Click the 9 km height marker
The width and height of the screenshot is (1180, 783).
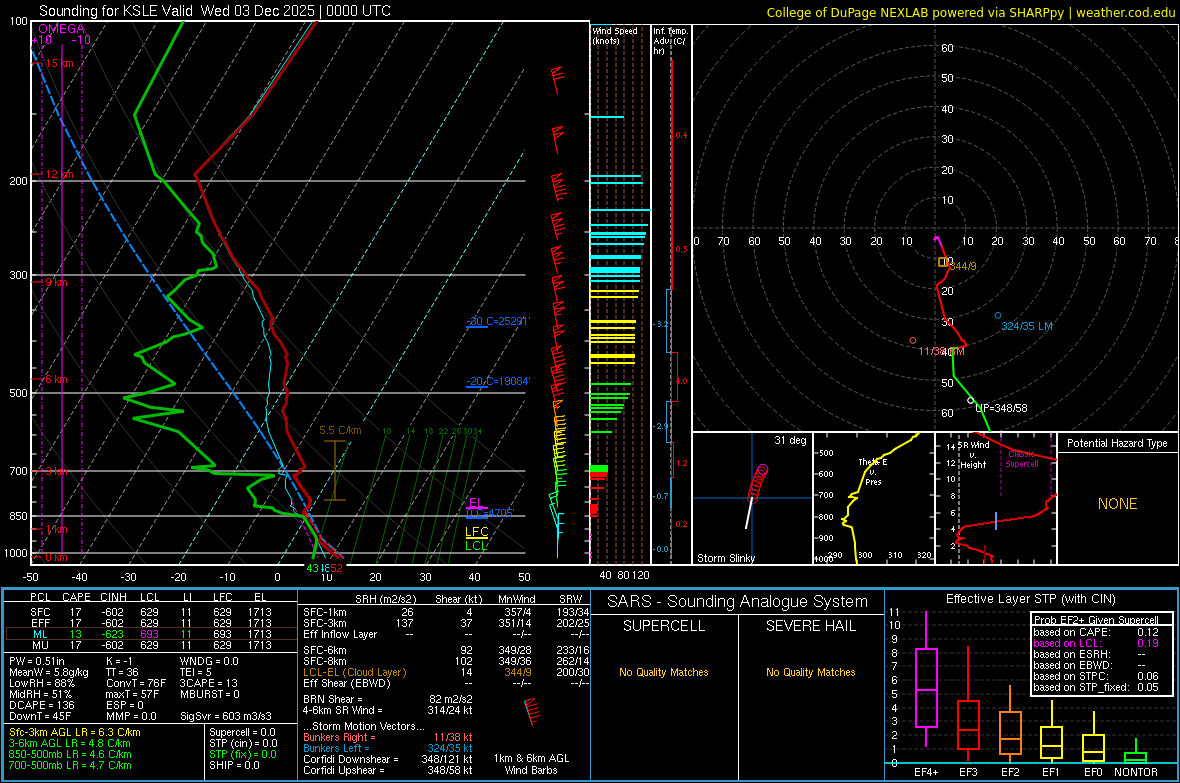tap(56, 282)
